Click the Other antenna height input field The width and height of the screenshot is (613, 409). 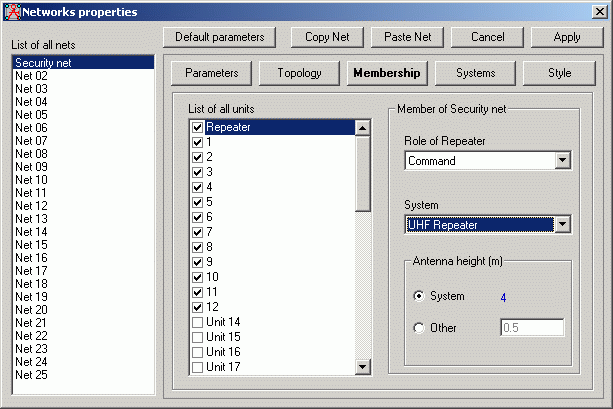pyautogui.click(x=531, y=327)
